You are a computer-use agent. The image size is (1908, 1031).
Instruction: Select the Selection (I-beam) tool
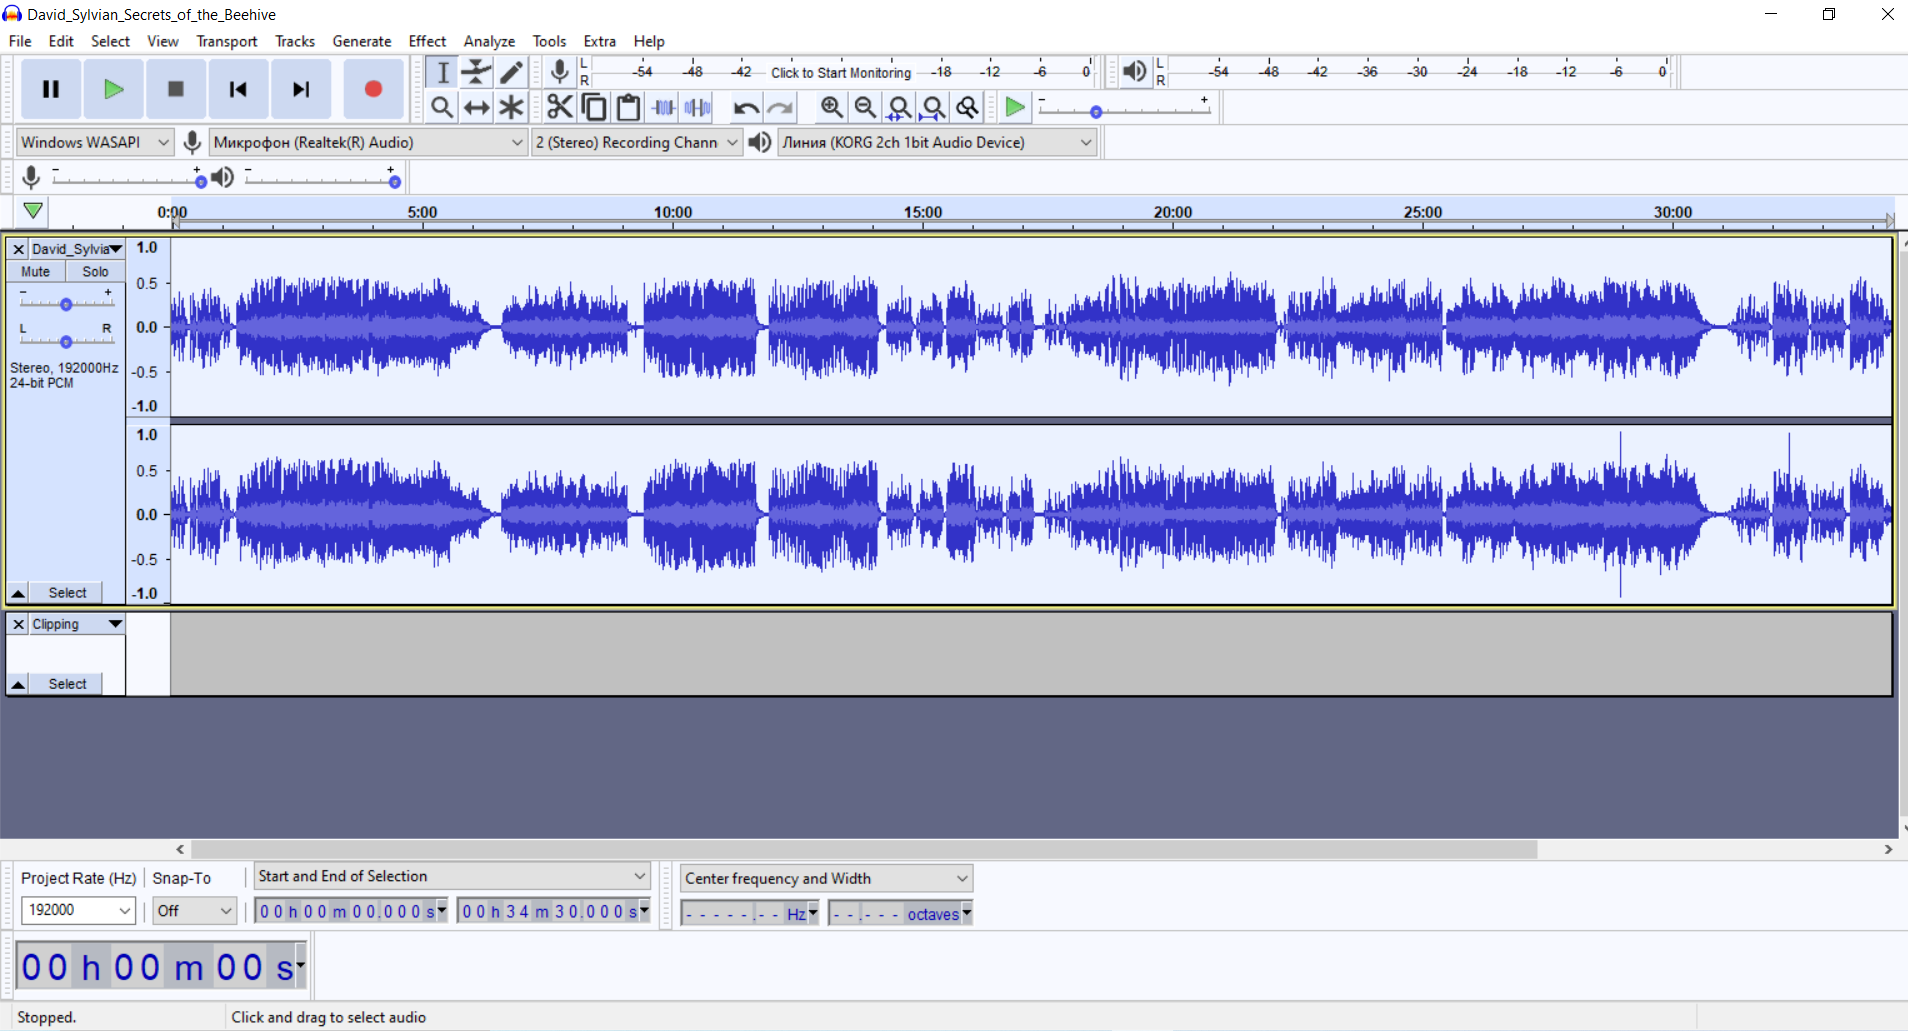tap(442, 72)
